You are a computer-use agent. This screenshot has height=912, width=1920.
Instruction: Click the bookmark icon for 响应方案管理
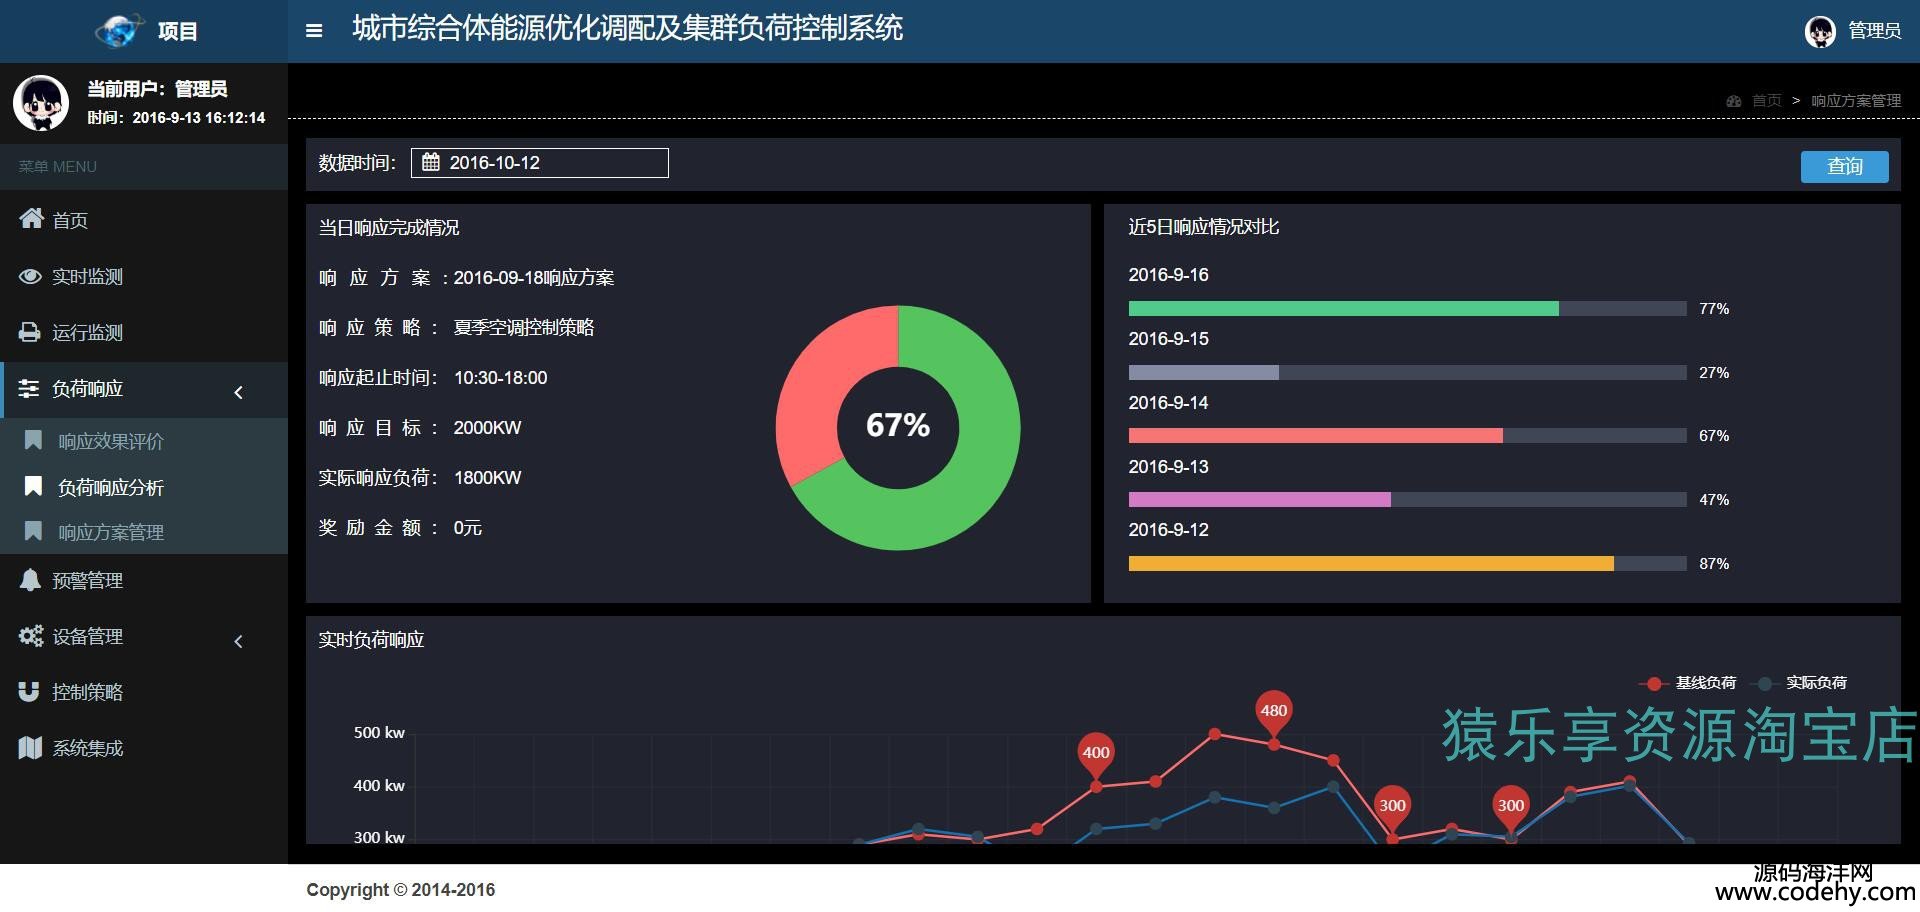coord(33,531)
